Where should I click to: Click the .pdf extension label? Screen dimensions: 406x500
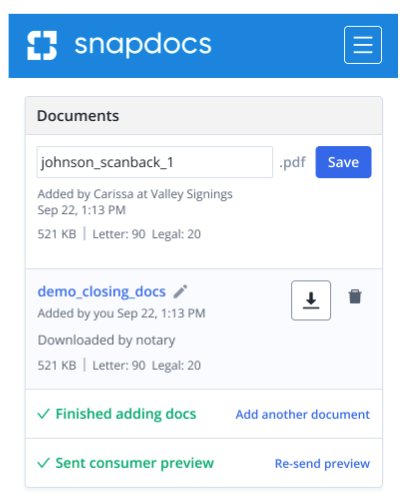point(292,162)
